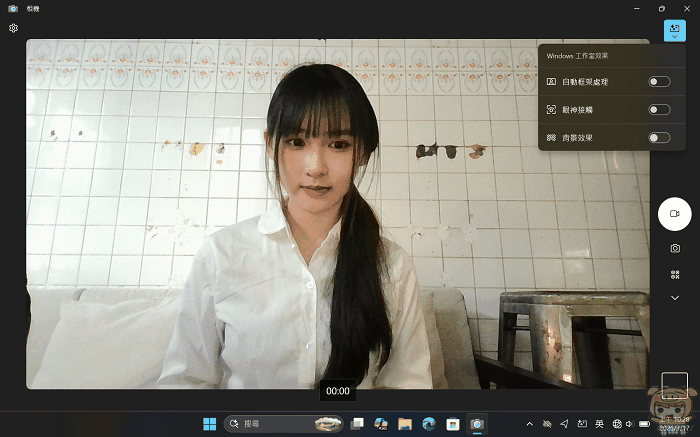Launch File Explorer from the taskbar
The width and height of the screenshot is (700, 437).
pyautogui.click(x=405, y=424)
